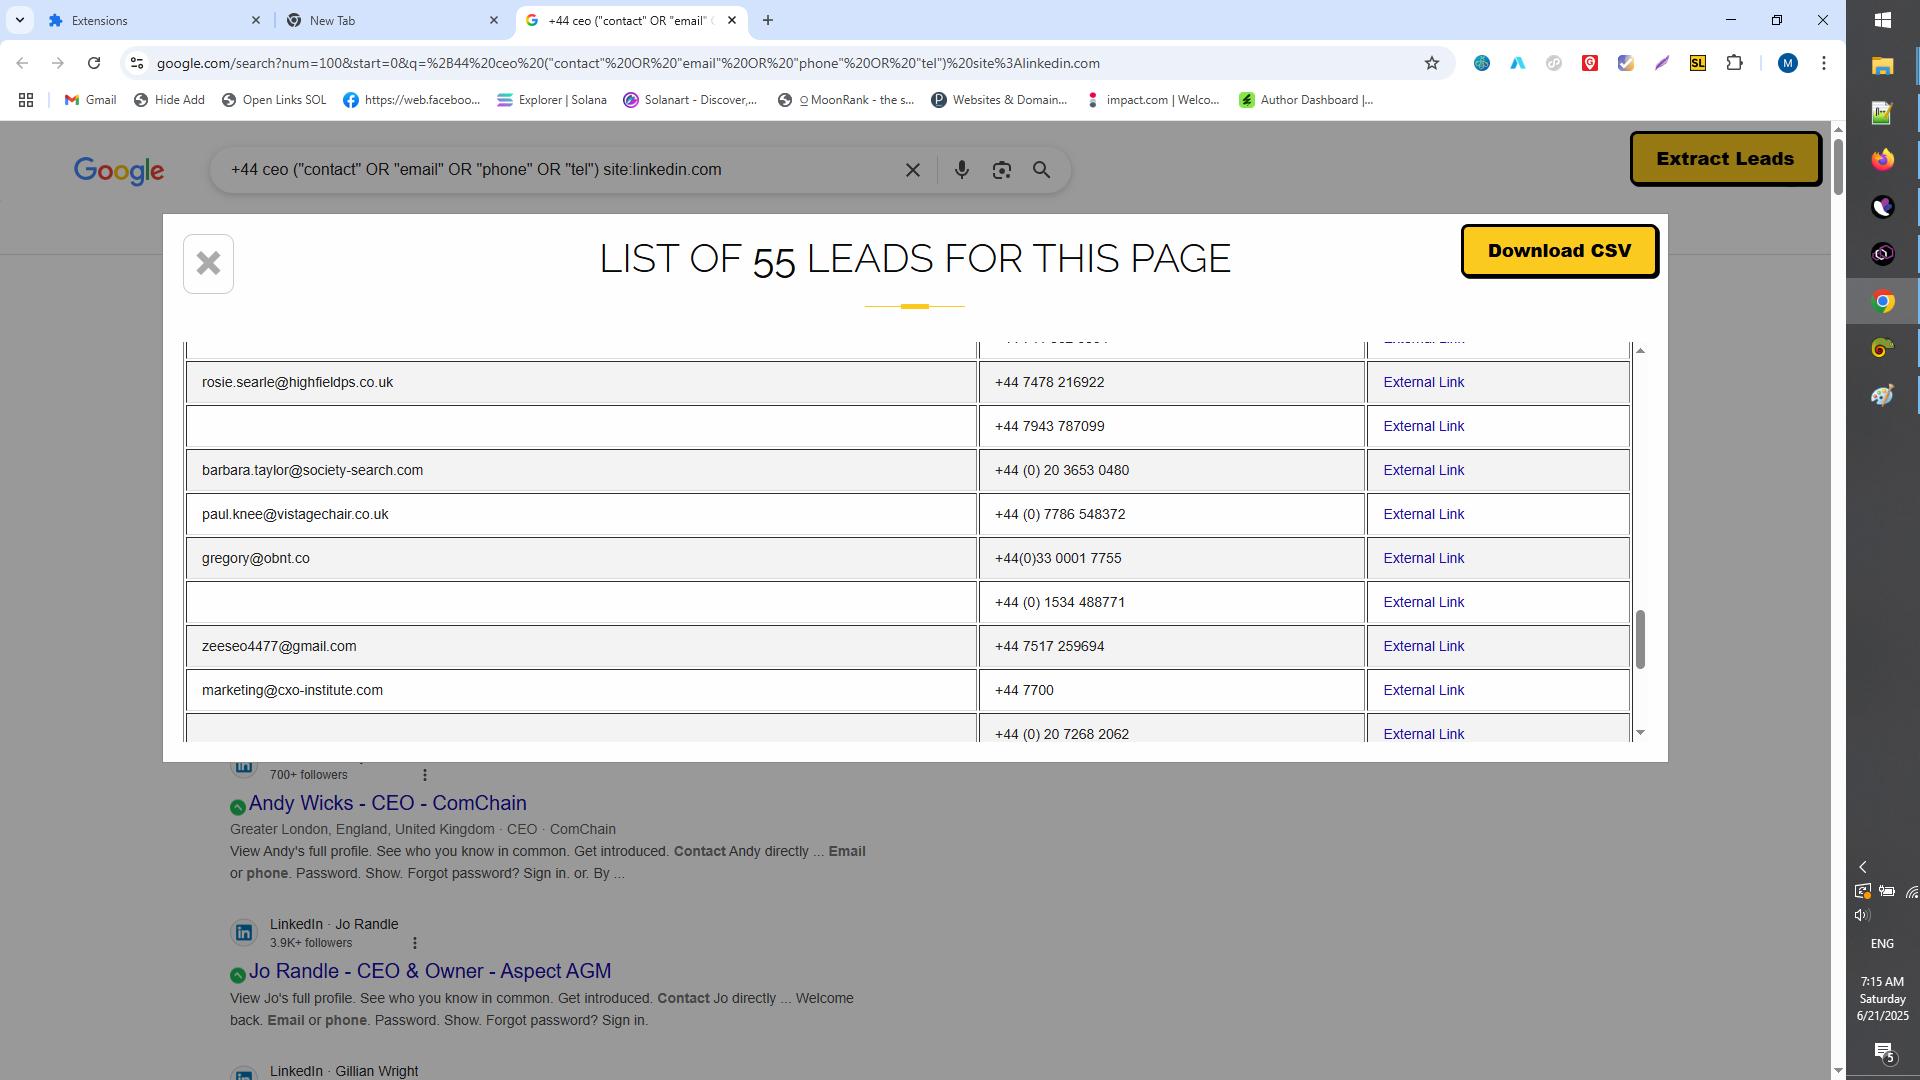Click the Download CSV button
1920x1080 pixels.
[x=1558, y=251]
